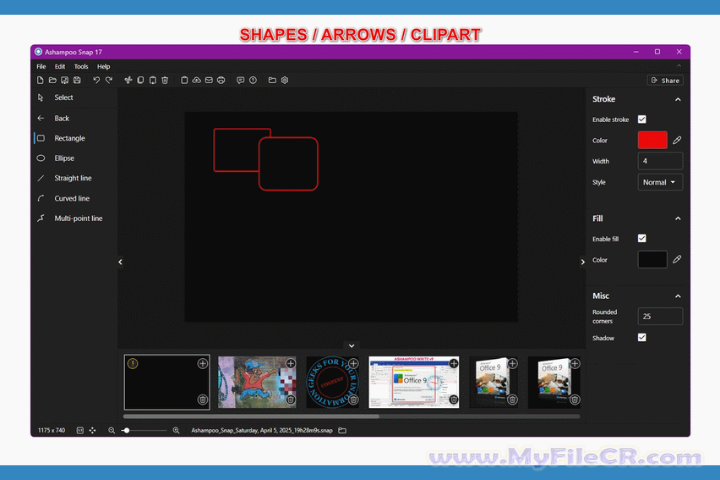This screenshot has height=480, width=720.
Task: Toggle the Shadow checkbox
Action: [642, 338]
